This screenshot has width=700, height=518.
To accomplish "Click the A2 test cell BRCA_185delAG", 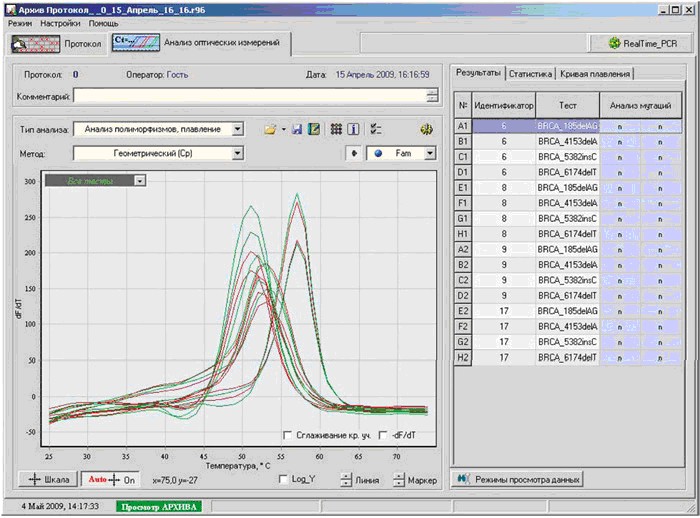I will click(x=567, y=249).
